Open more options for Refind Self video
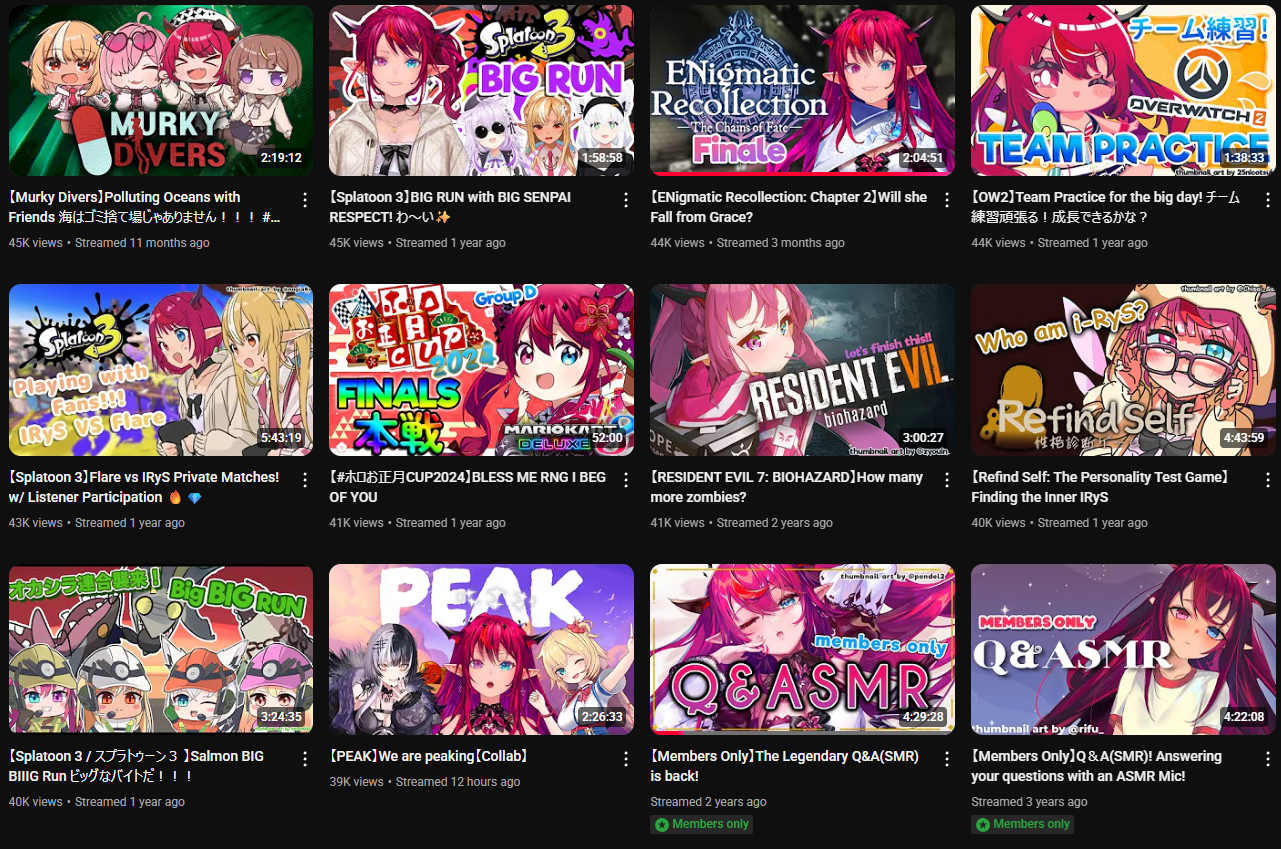The height and width of the screenshot is (849, 1281). coord(1268,480)
